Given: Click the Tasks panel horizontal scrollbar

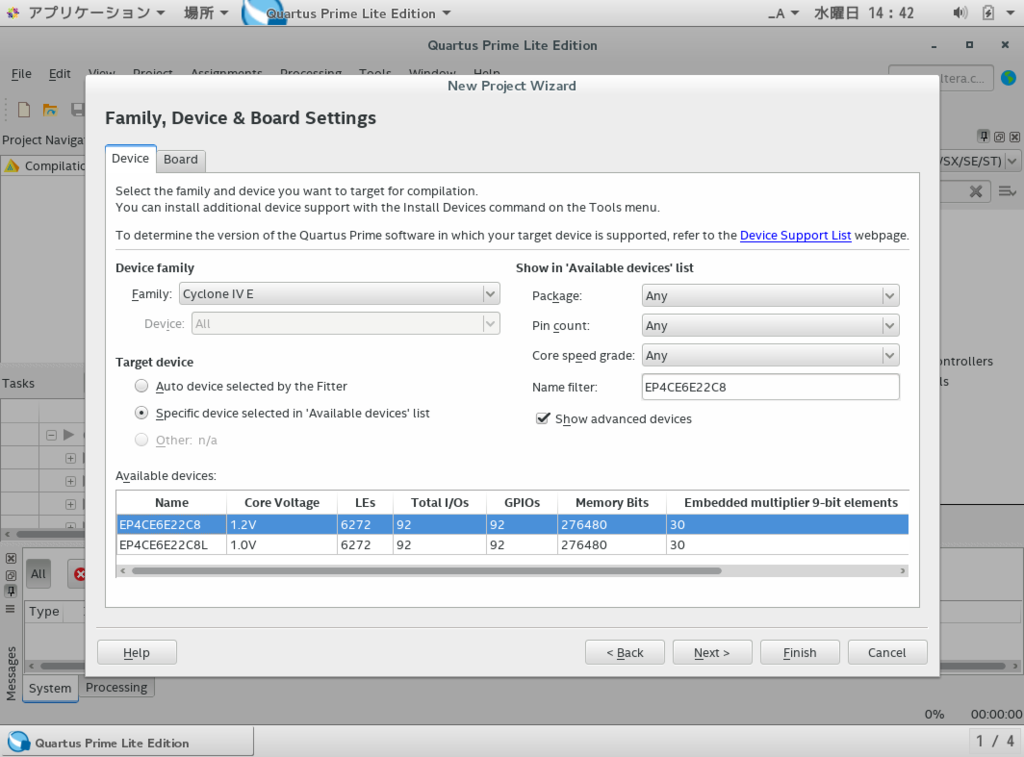Looking at the screenshot, I should click(x=50, y=534).
